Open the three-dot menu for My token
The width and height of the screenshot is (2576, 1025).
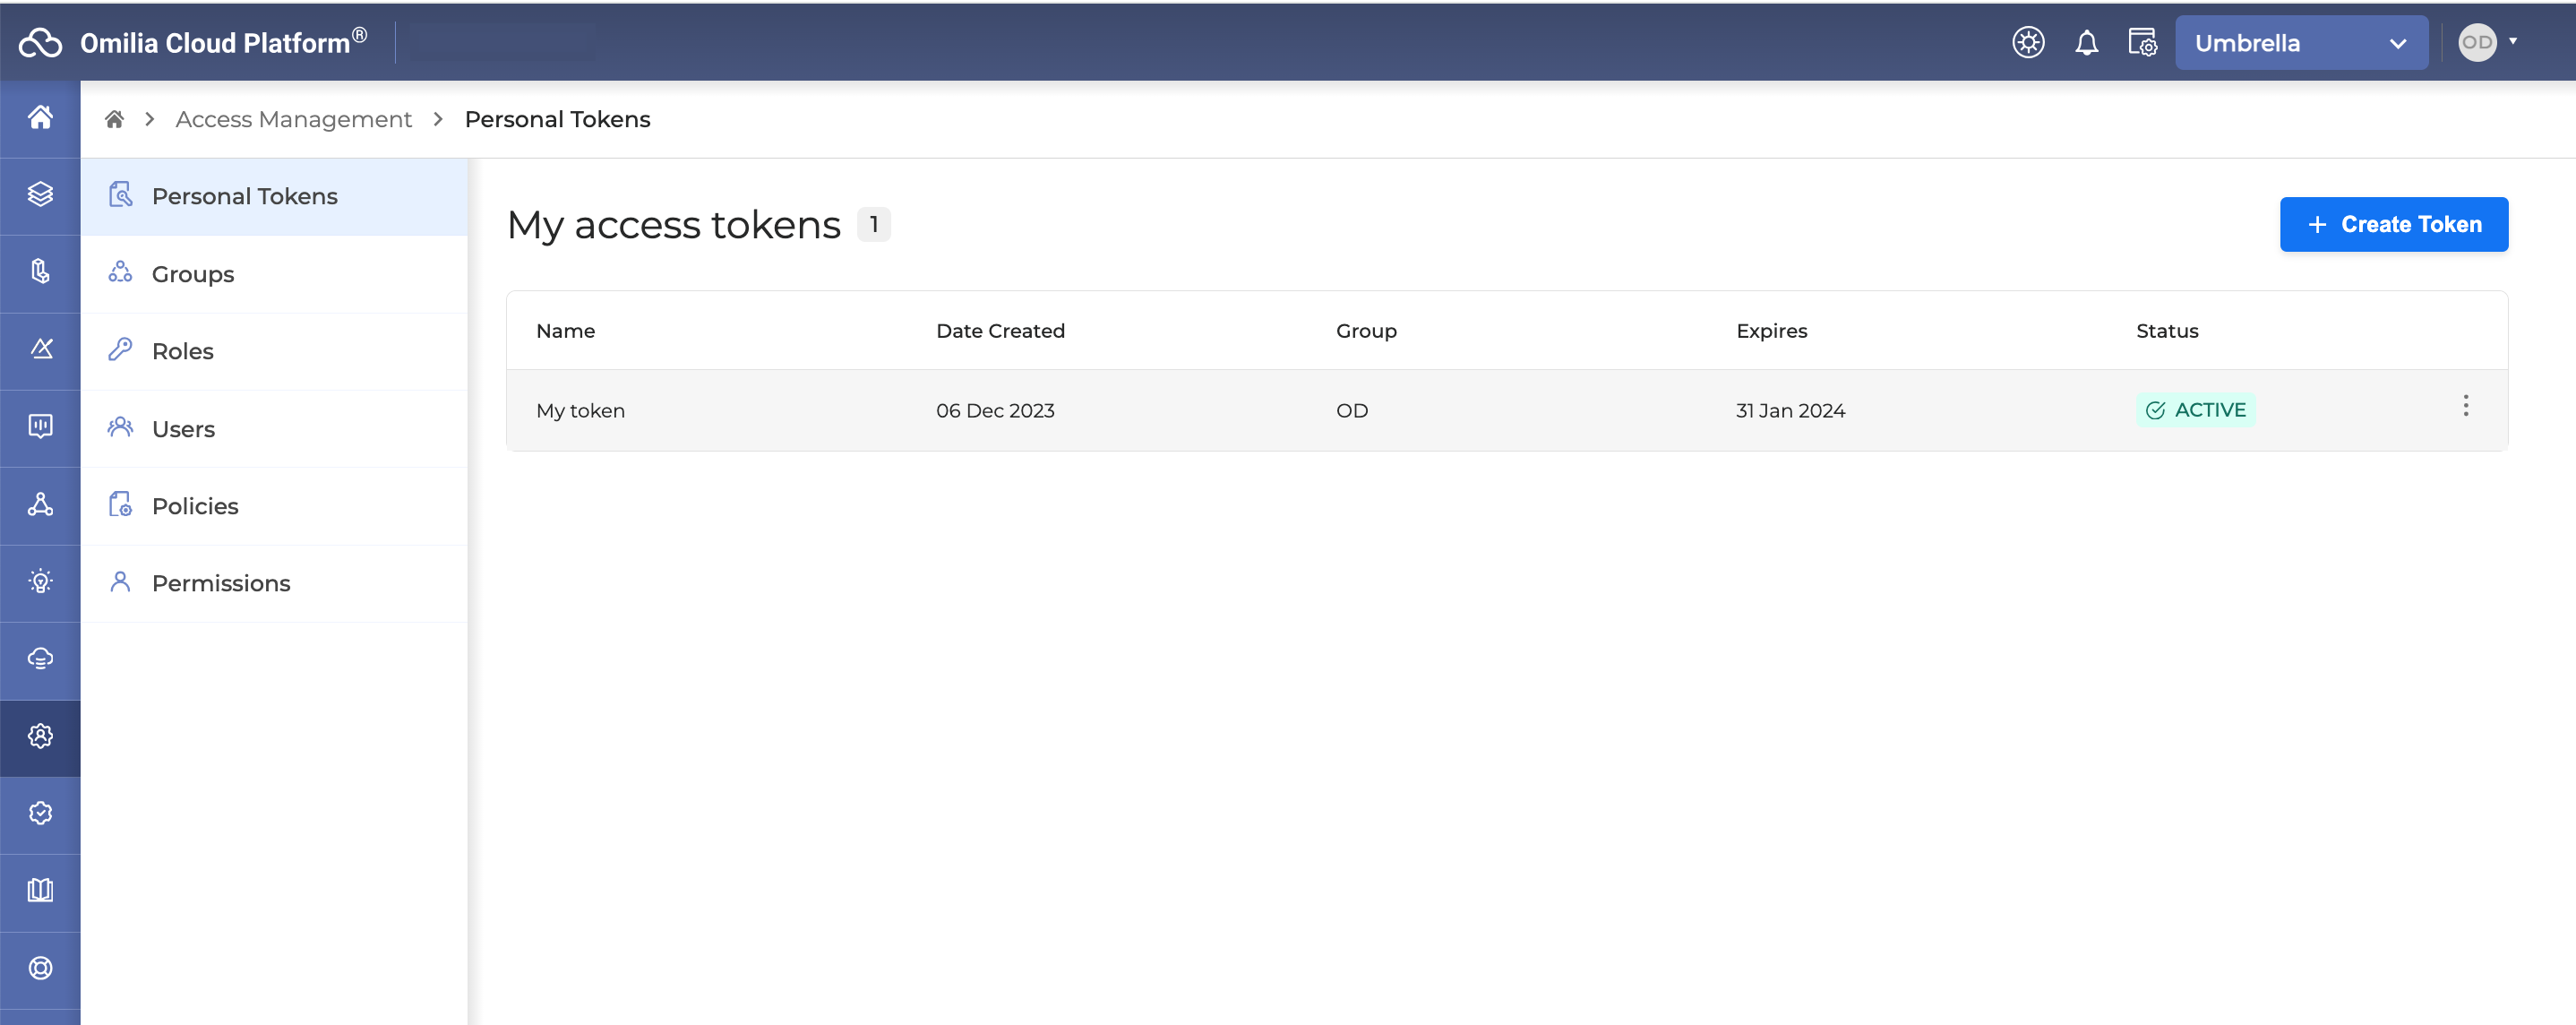[x=2465, y=406]
